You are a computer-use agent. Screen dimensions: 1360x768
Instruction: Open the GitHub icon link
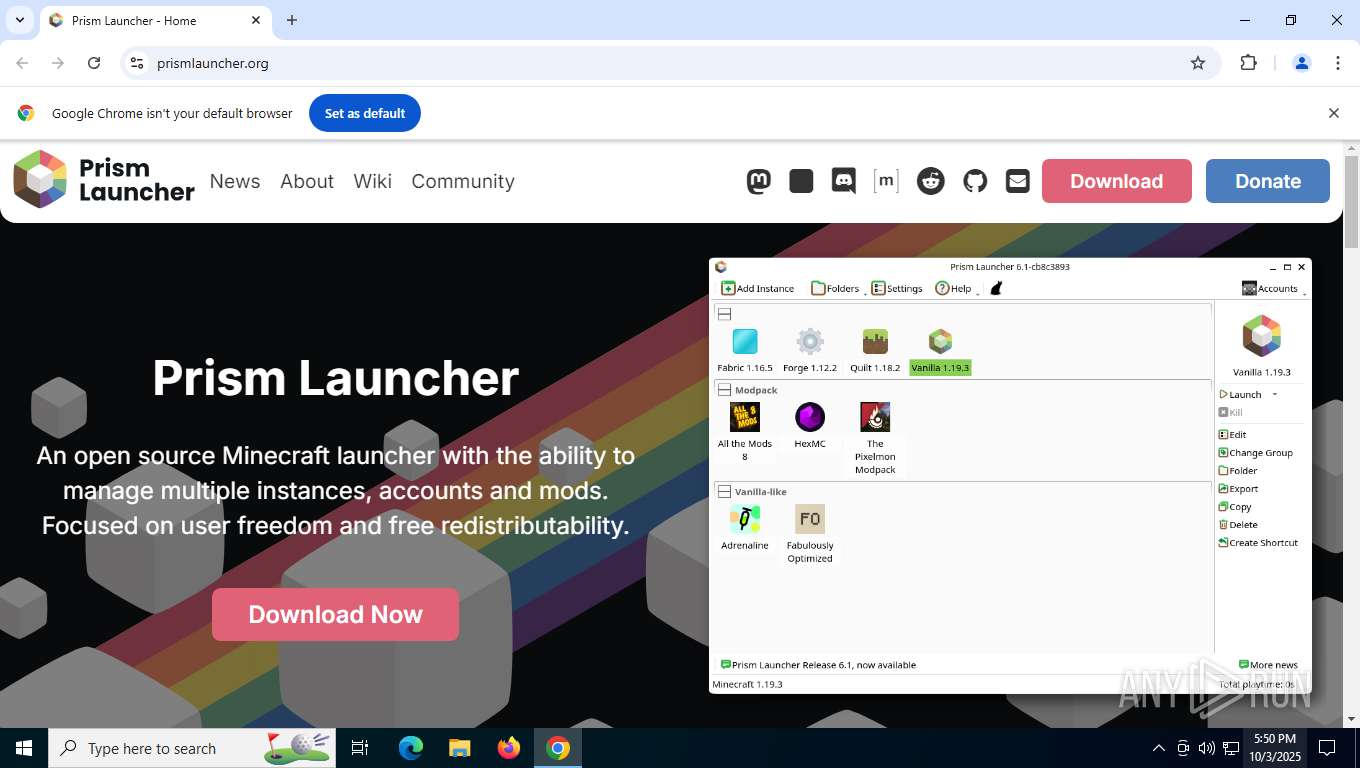(975, 181)
